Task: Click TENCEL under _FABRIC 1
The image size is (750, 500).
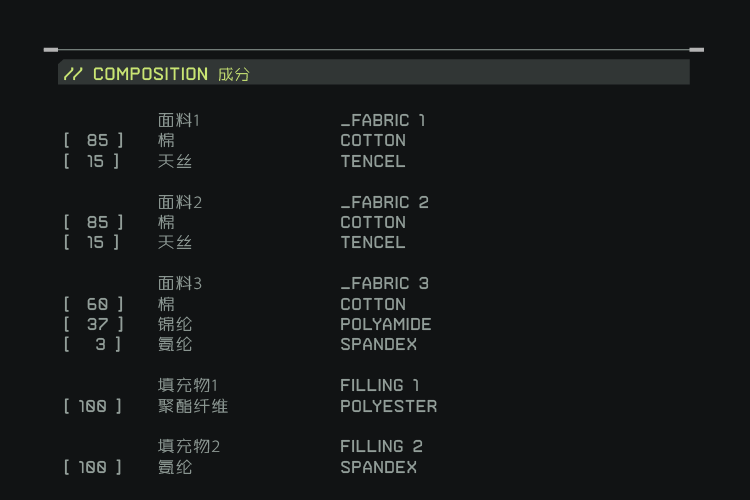Action: [x=373, y=161]
